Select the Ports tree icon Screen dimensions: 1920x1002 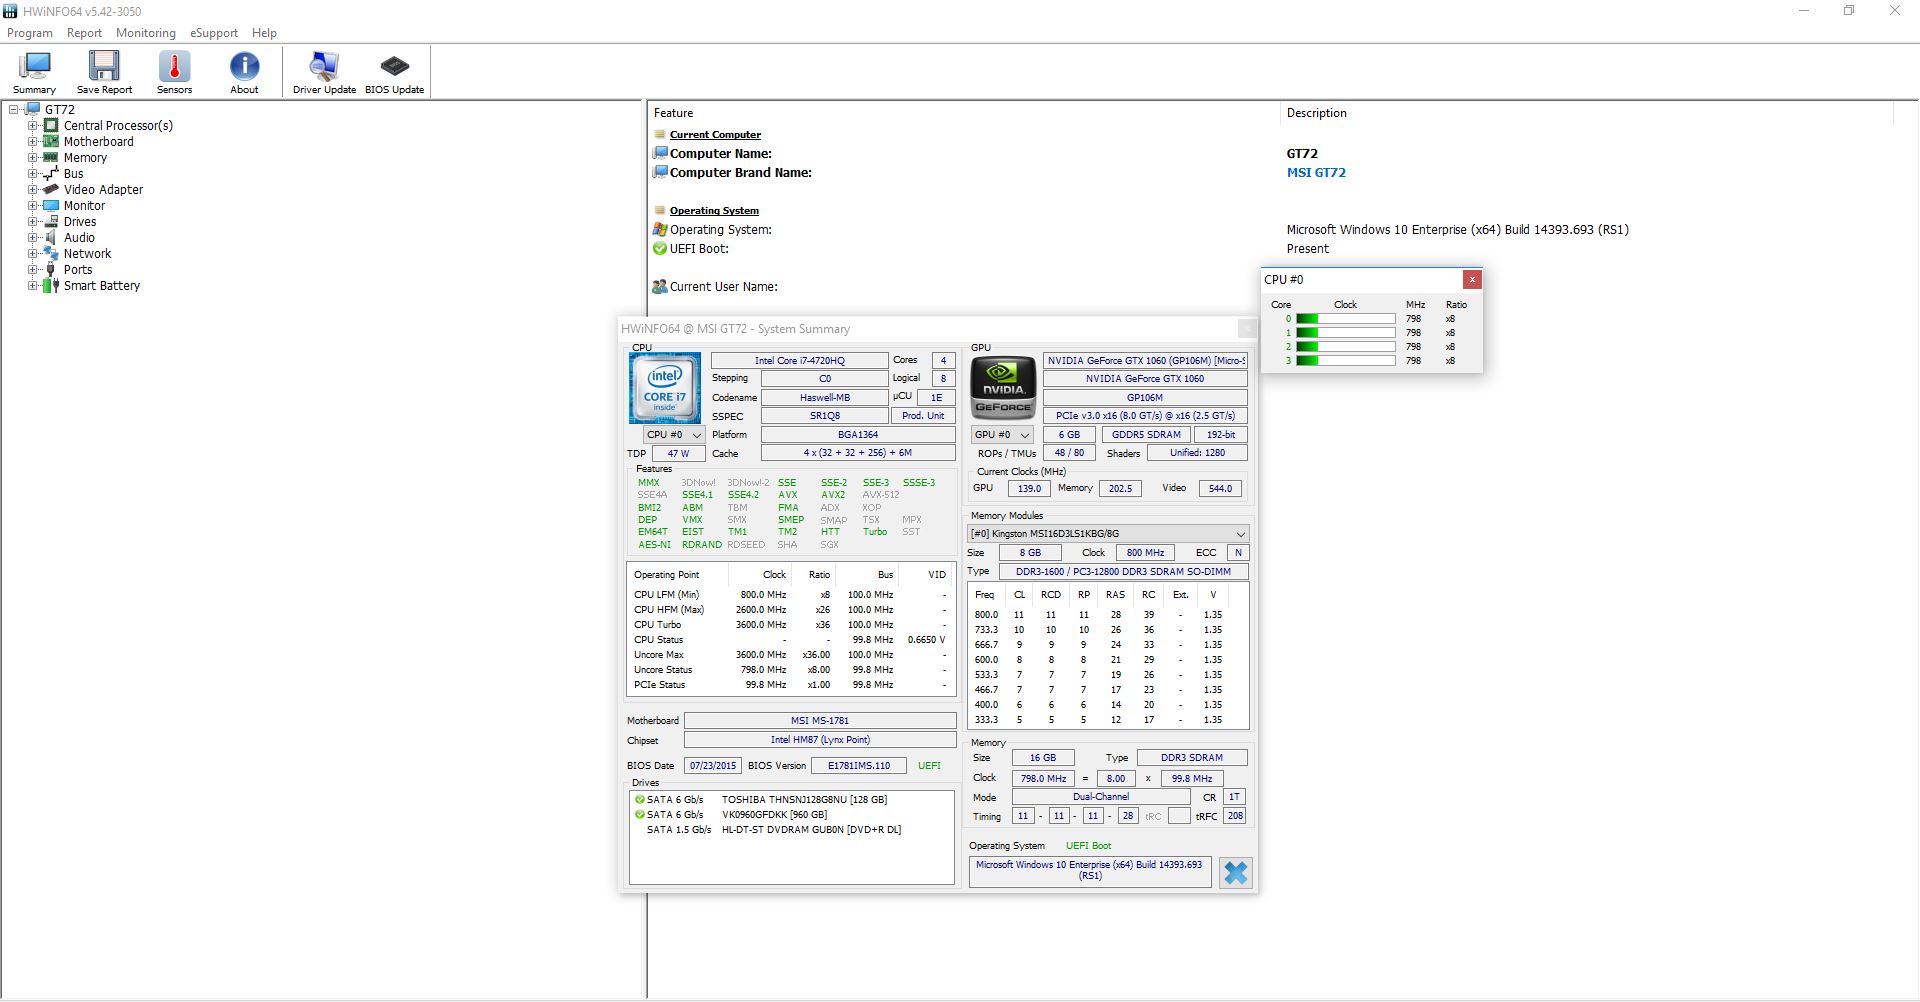pyautogui.click(x=51, y=270)
